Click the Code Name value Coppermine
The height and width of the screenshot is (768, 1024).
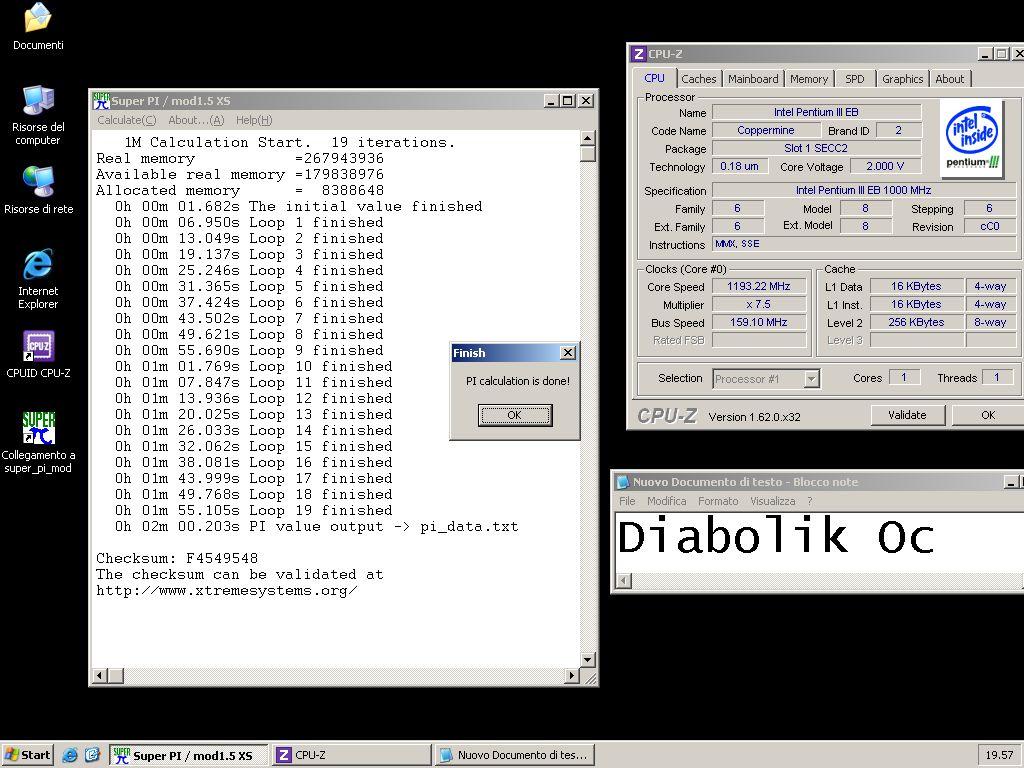765,131
